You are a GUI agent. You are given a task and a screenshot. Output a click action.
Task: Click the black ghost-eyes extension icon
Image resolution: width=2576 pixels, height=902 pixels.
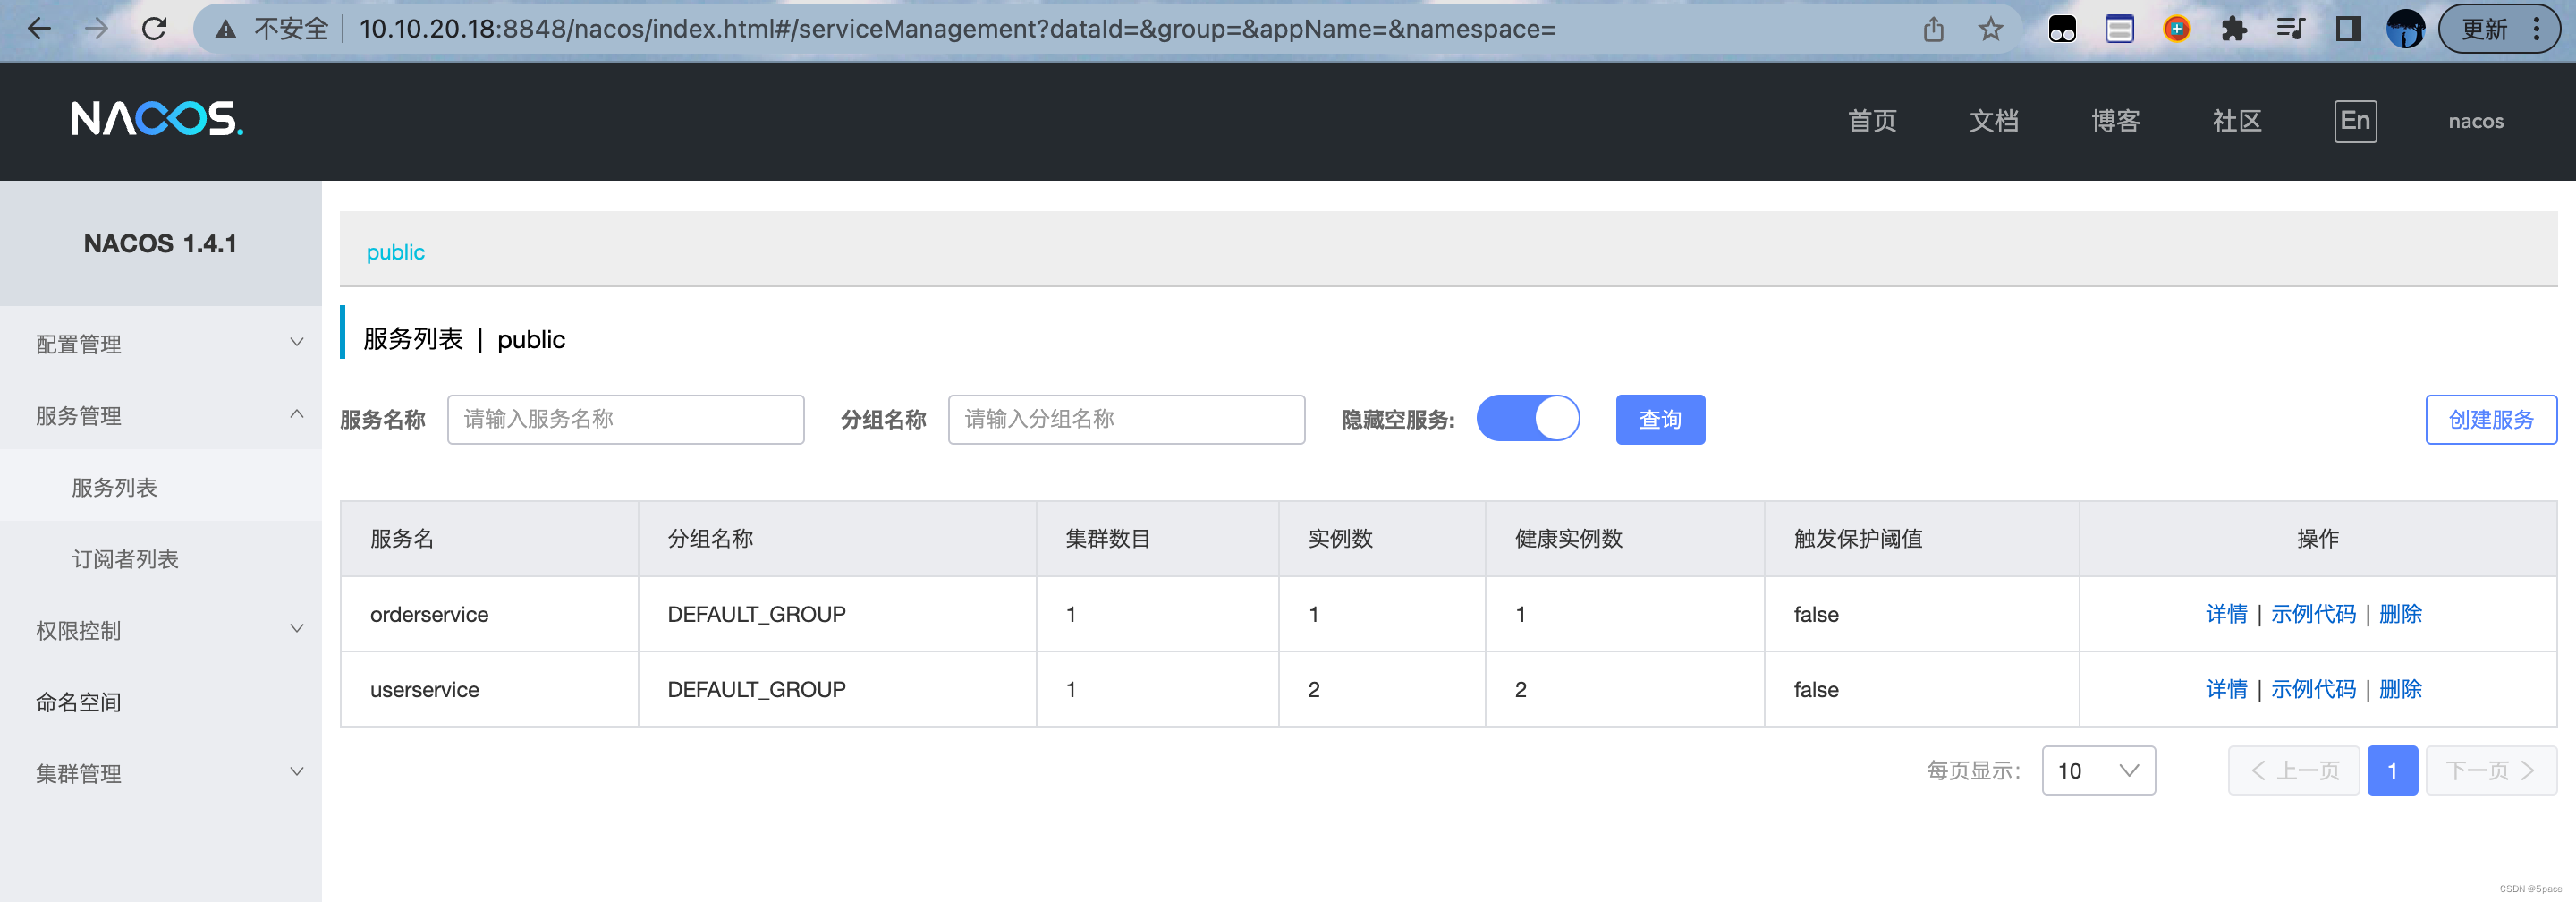2062,29
